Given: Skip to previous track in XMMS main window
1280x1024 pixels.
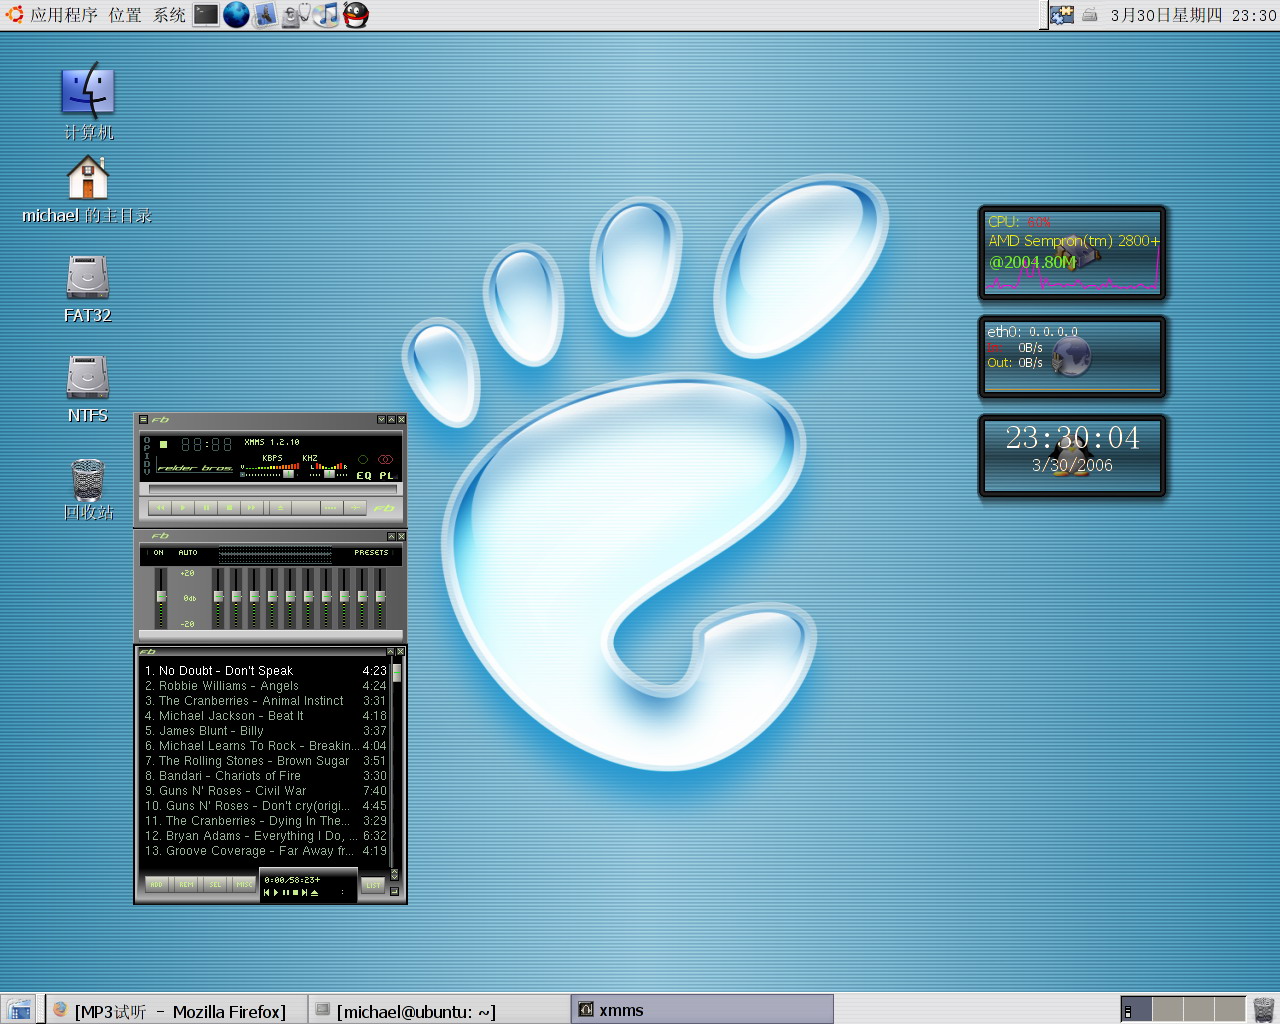Looking at the screenshot, I should pyautogui.click(x=160, y=508).
